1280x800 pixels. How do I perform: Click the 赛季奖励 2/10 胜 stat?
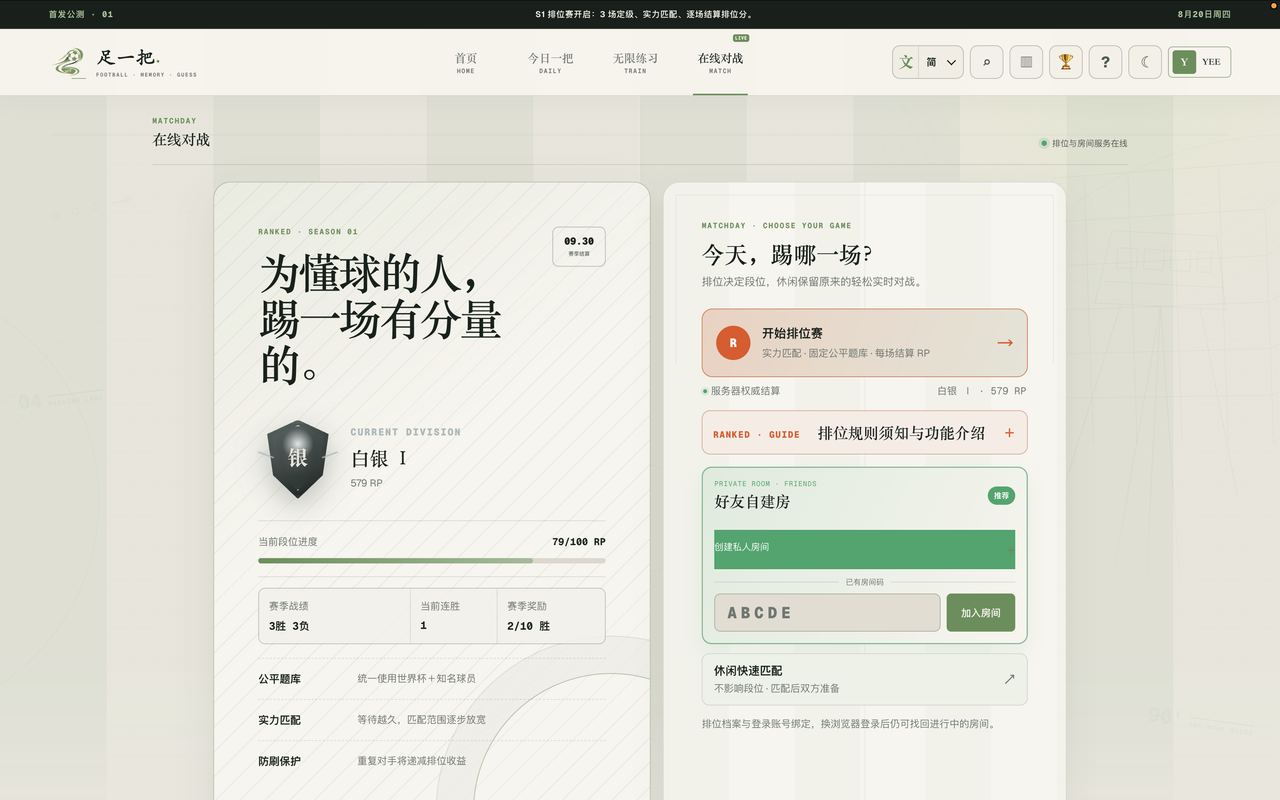coord(550,616)
